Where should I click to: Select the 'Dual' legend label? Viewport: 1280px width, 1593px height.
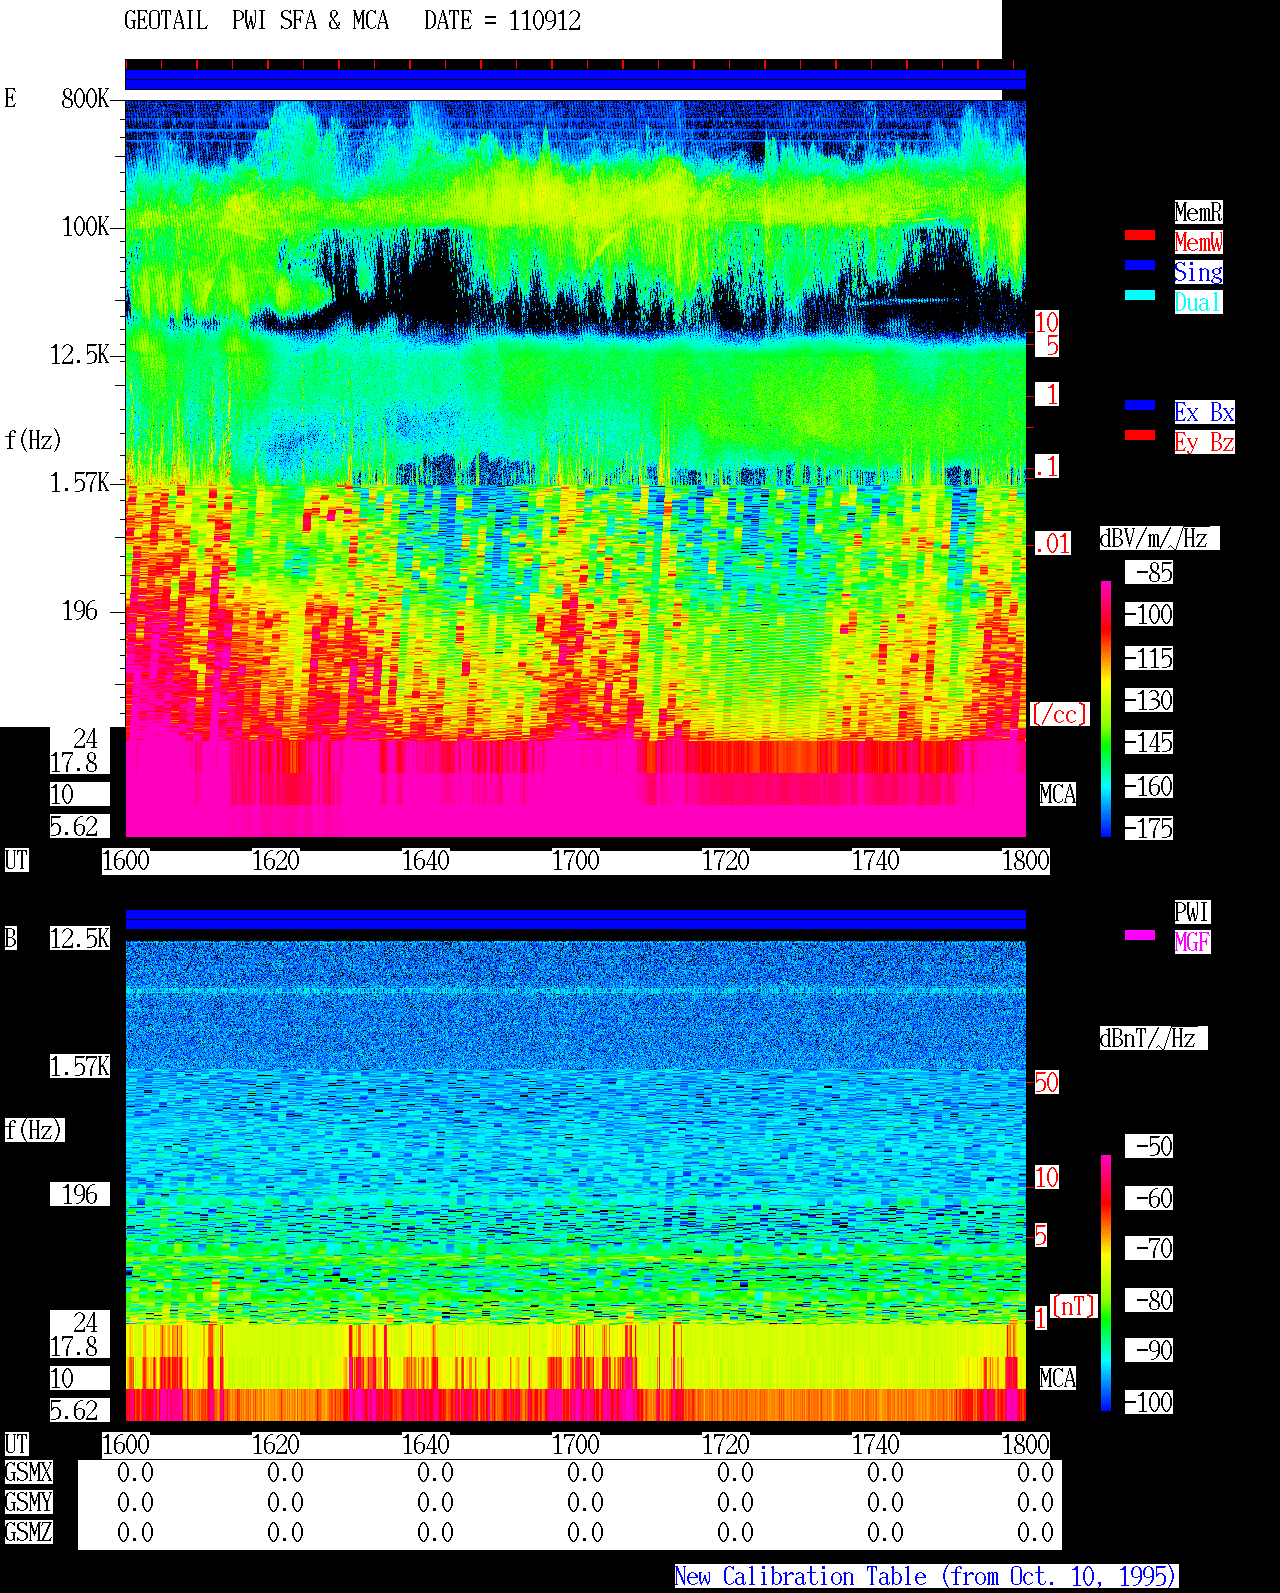point(1198,302)
